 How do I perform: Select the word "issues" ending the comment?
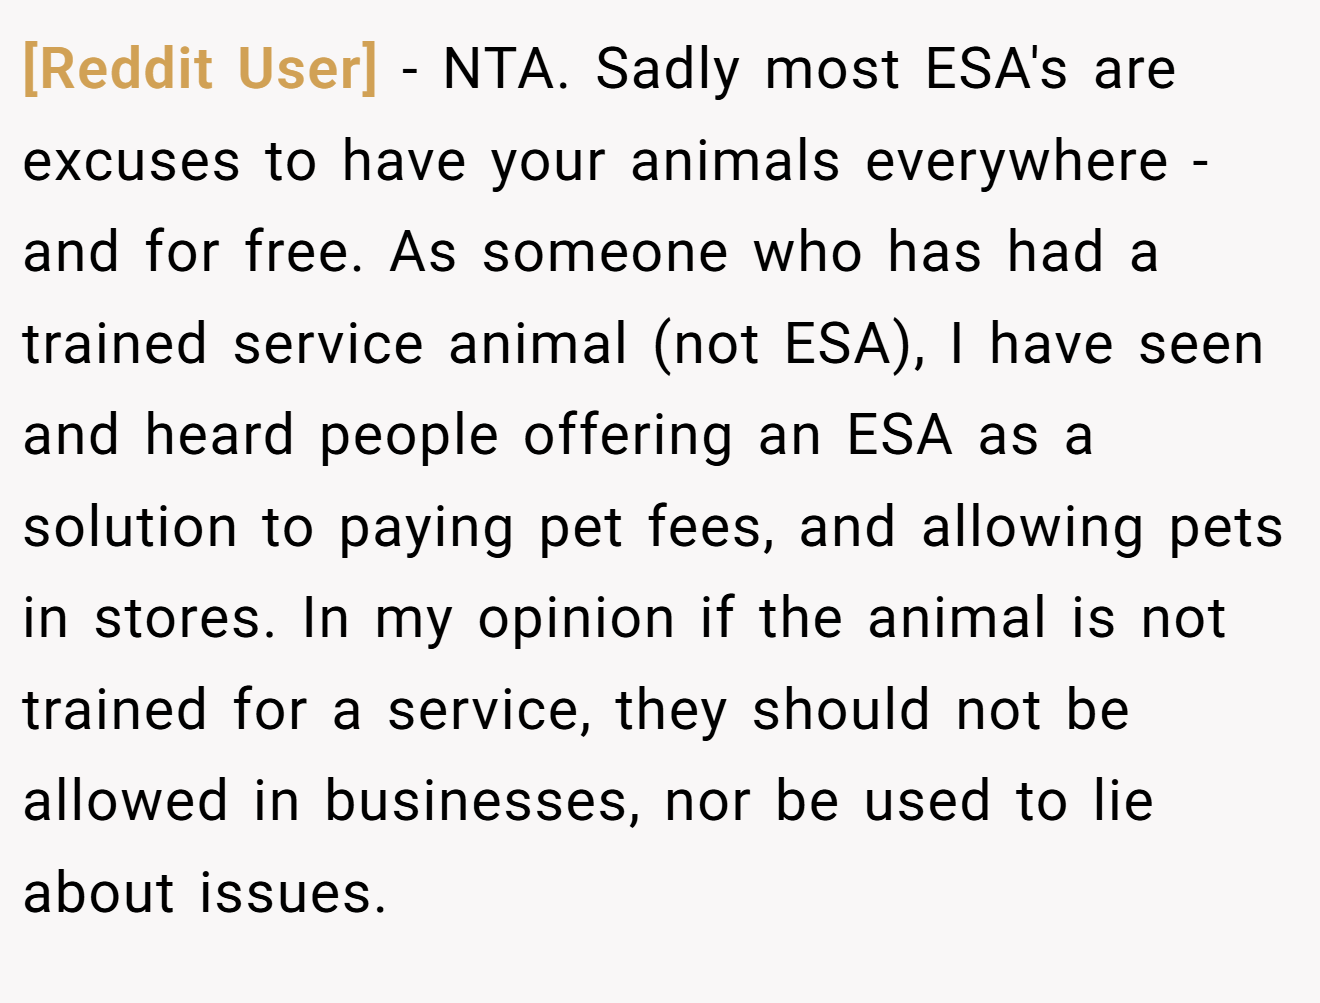(x=286, y=894)
